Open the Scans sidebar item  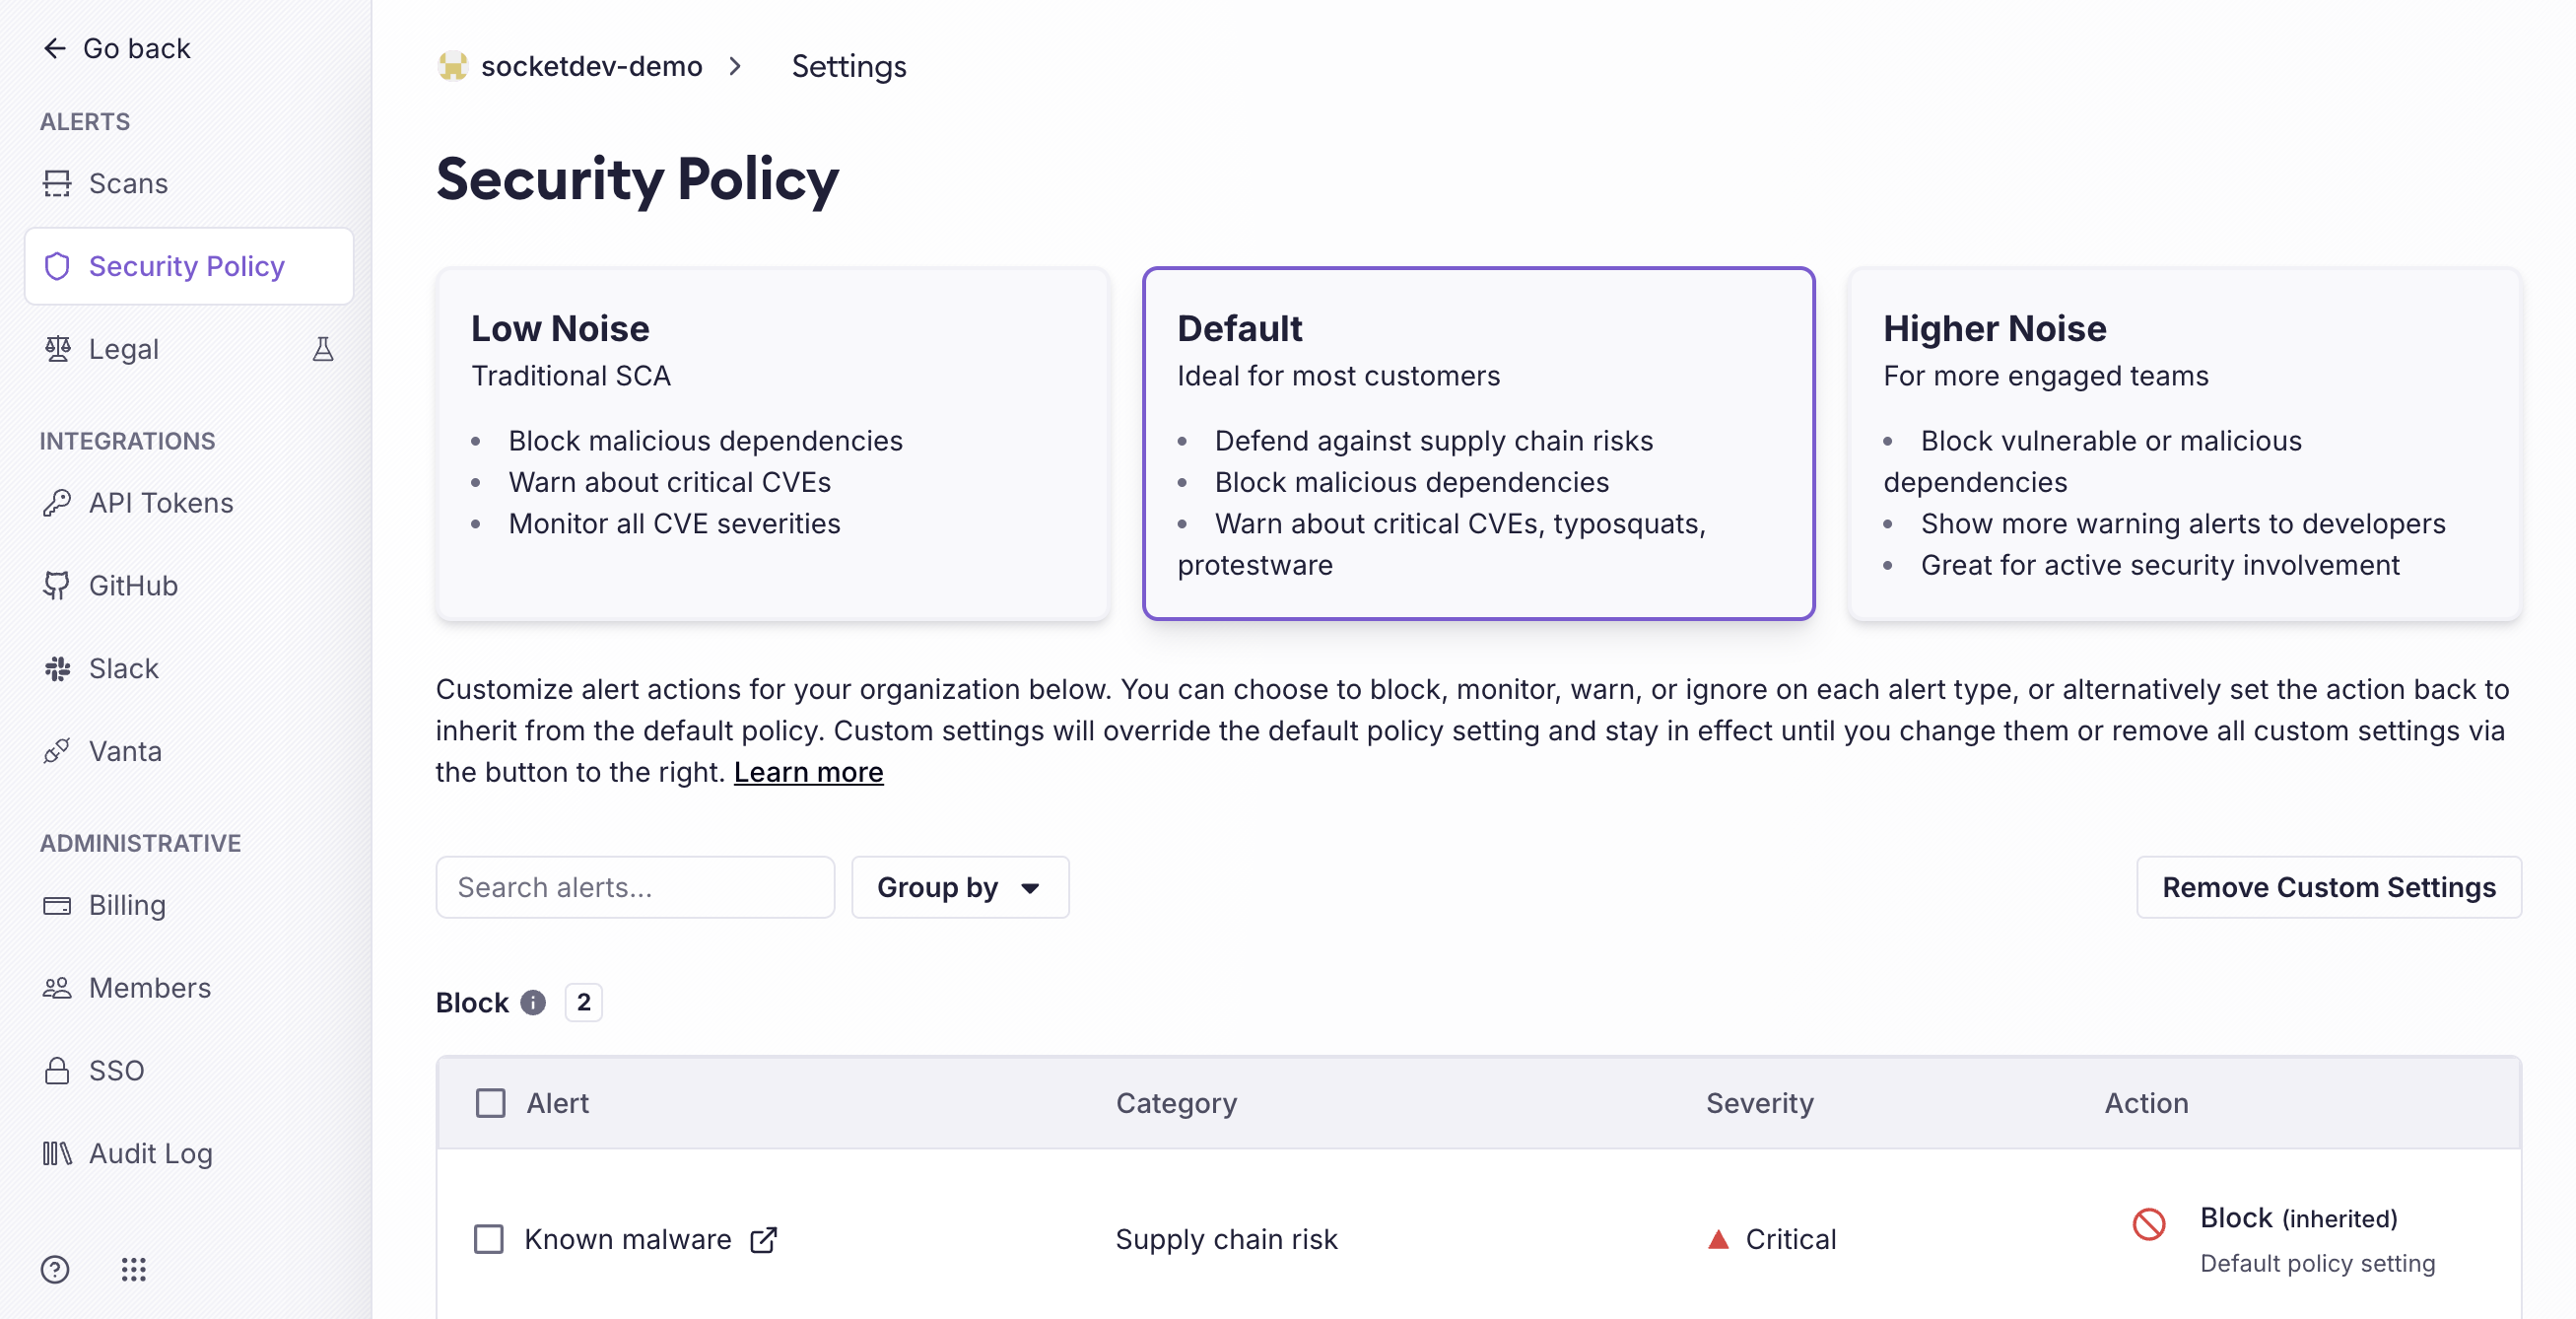tap(128, 183)
